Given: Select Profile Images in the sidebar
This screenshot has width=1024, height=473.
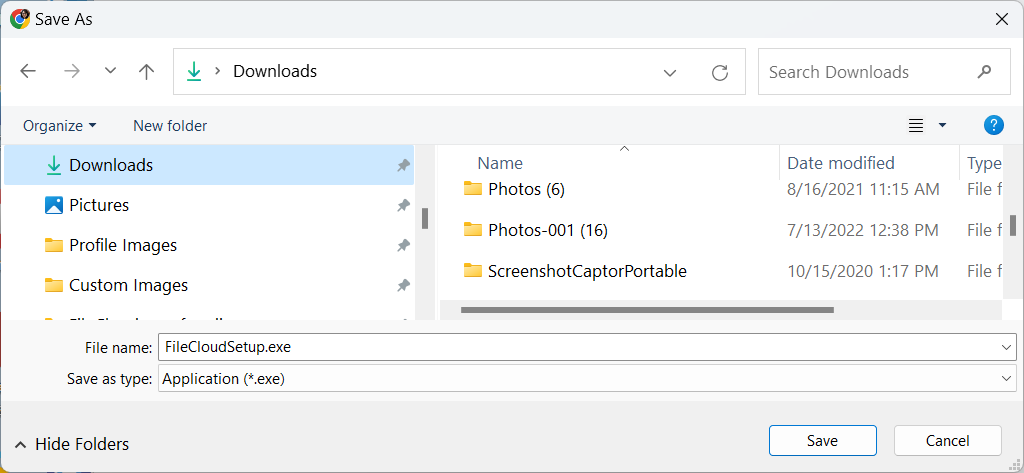Looking at the screenshot, I should tap(122, 245).
